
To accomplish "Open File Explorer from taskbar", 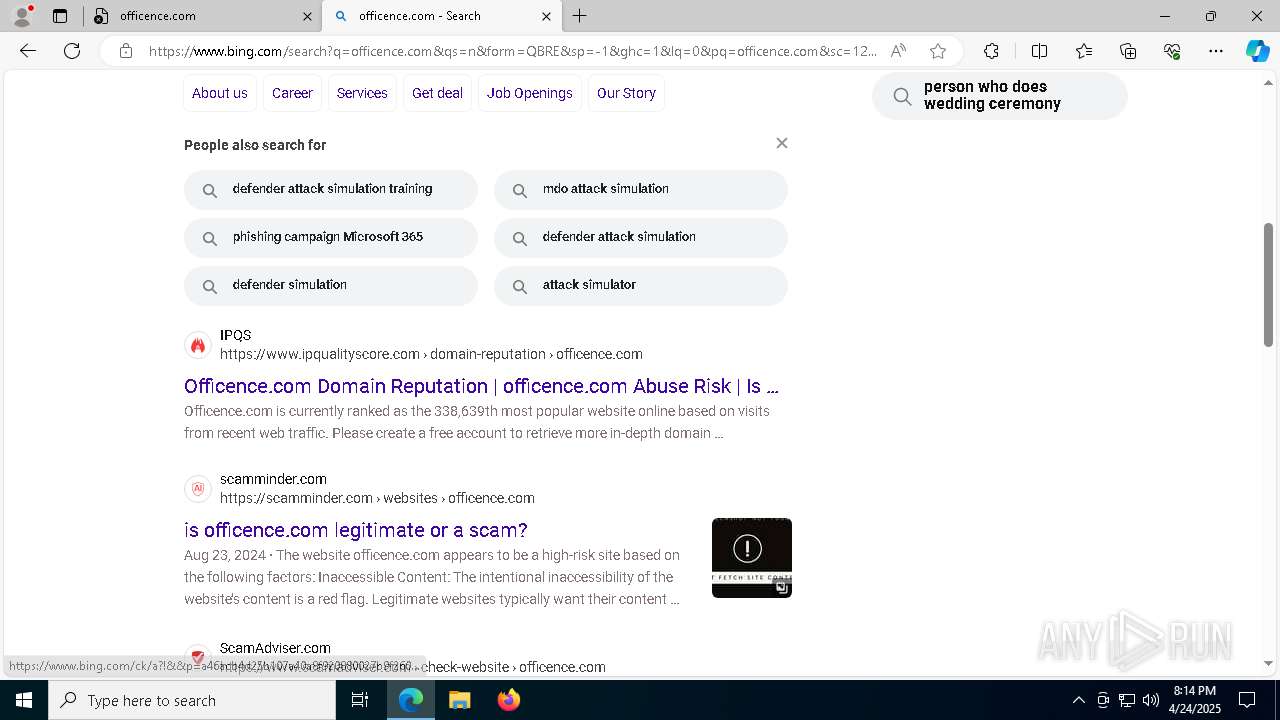I will click(460, 700).
